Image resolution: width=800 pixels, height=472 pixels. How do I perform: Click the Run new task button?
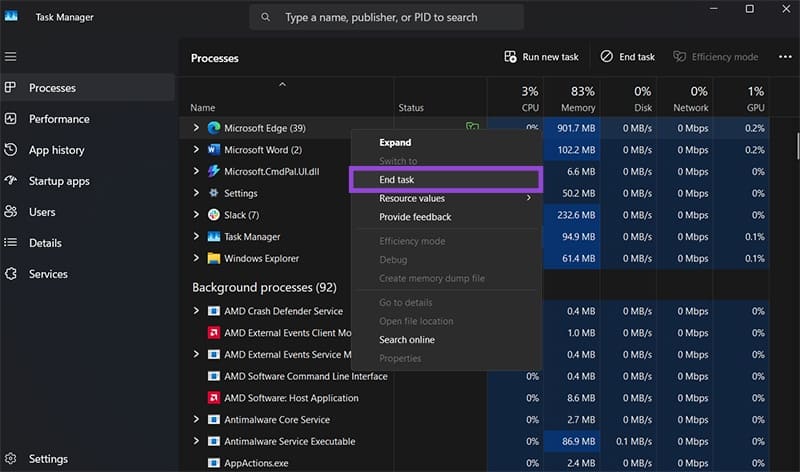541,57
